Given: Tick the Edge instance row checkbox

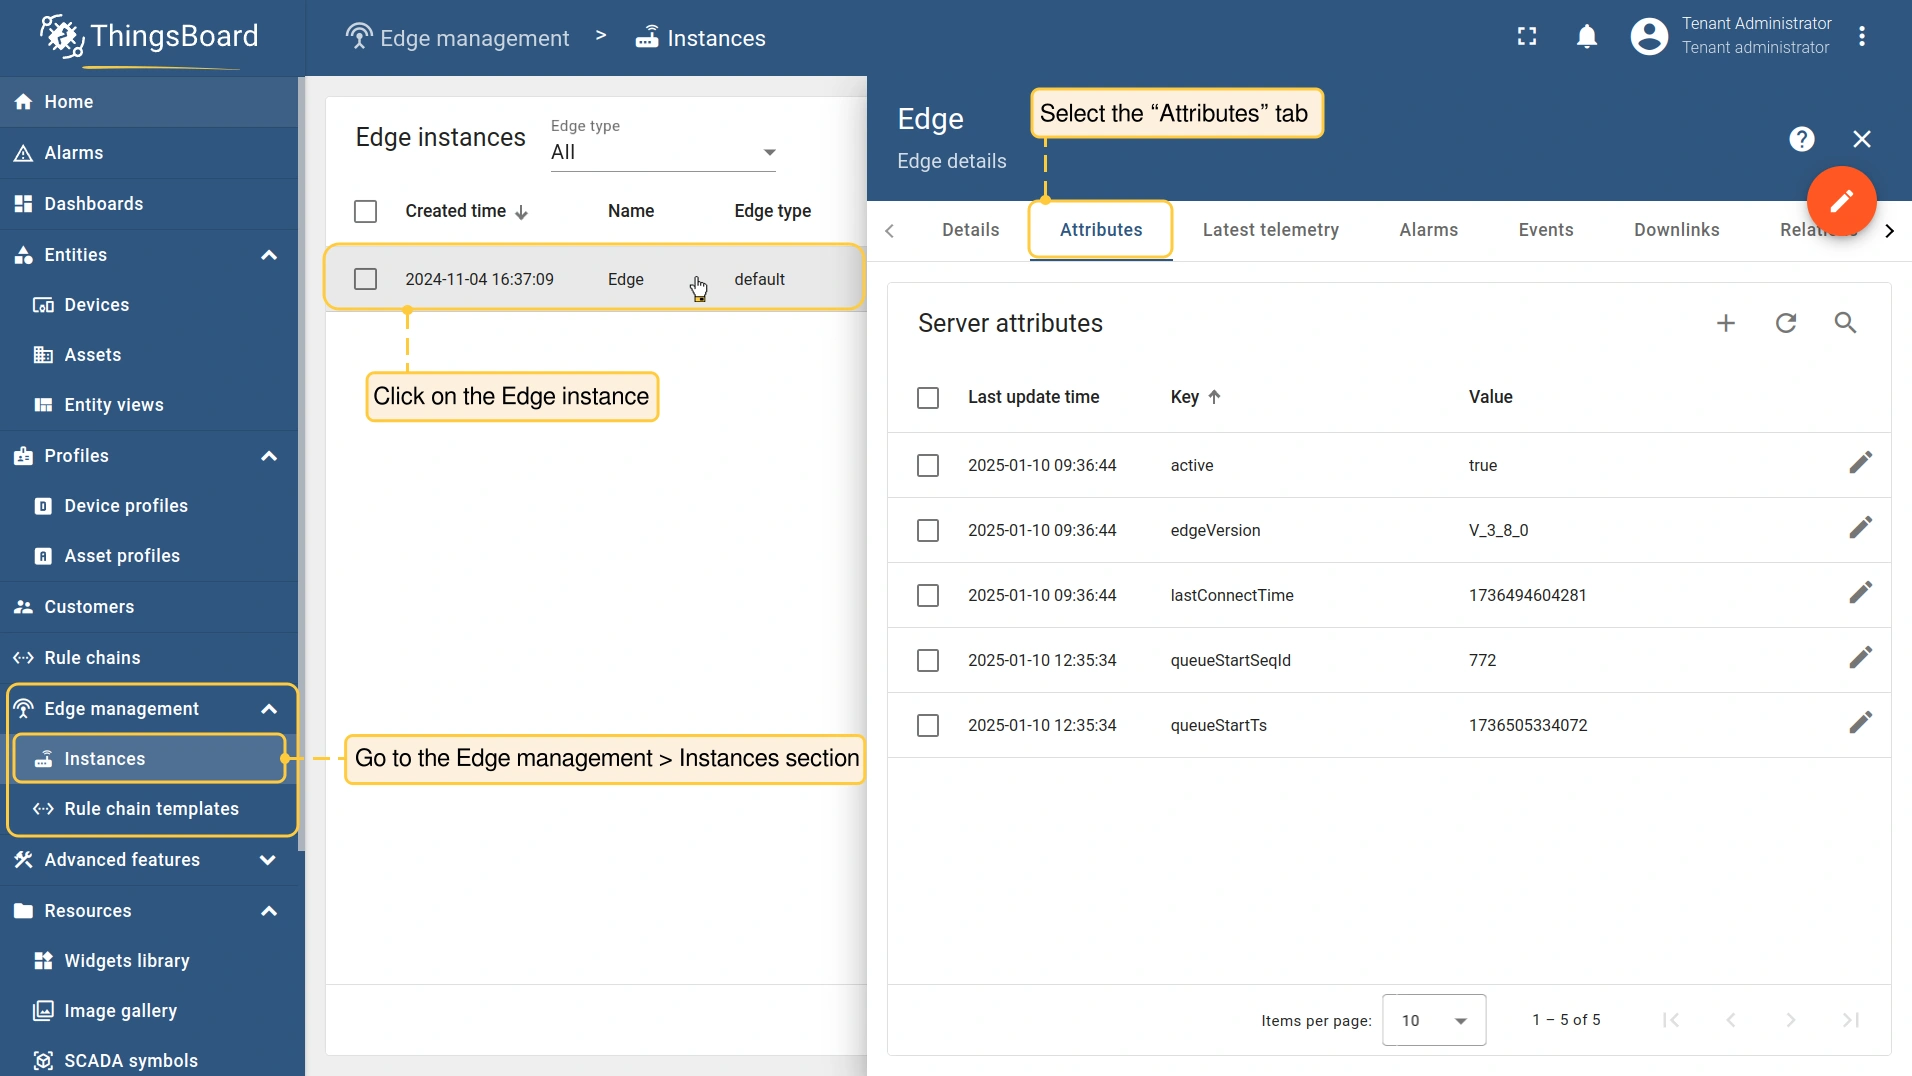Looking at the screenshot, I should coord(365,280).
